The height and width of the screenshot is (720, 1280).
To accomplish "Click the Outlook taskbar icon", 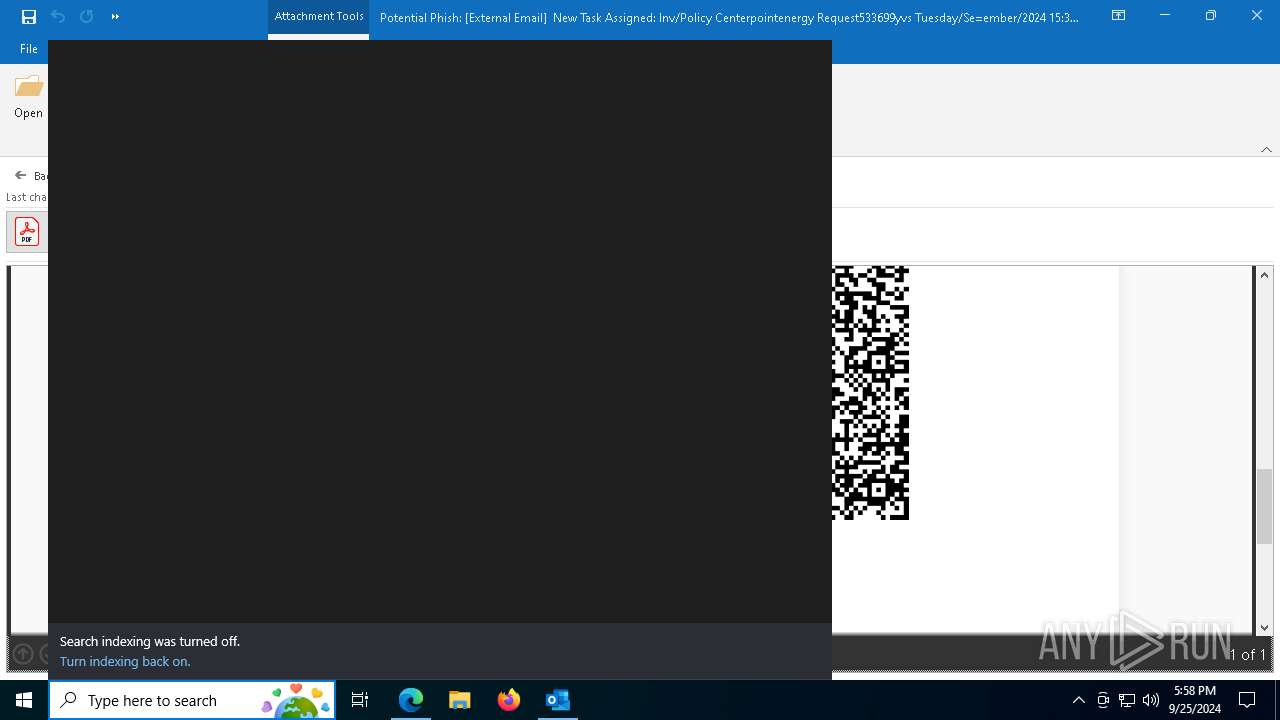I will pyautogui.click(x=558, y=700).
